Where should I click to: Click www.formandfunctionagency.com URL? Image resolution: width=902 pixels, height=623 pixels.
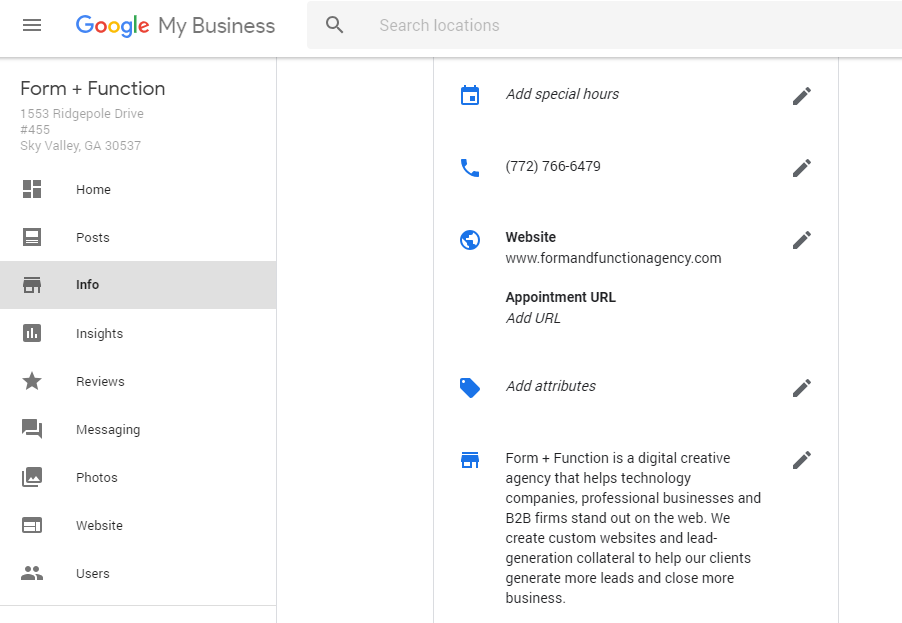613,258
